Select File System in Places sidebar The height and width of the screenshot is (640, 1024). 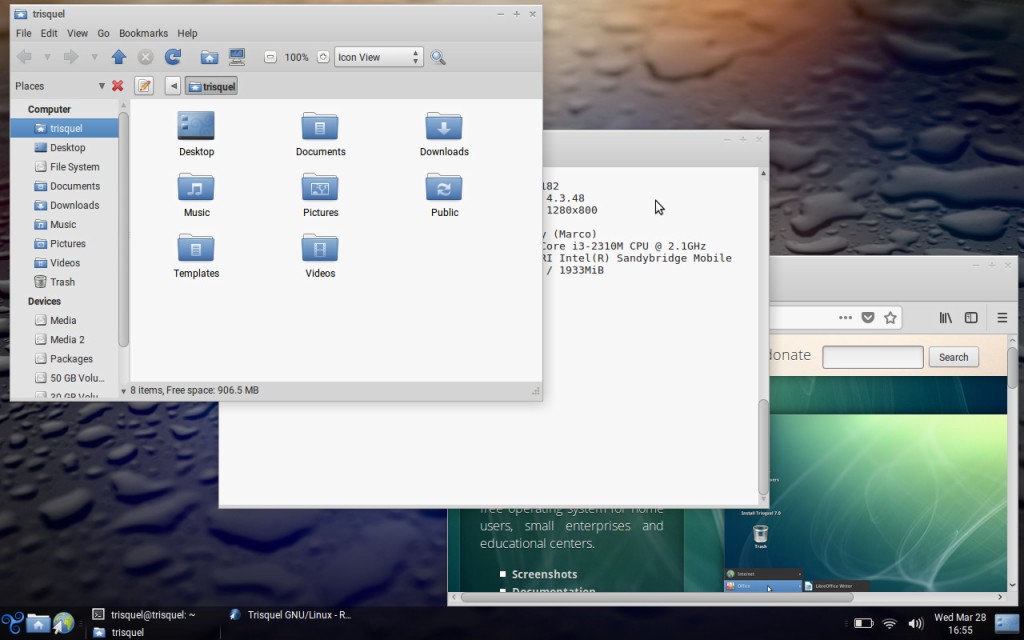[74, 167]
